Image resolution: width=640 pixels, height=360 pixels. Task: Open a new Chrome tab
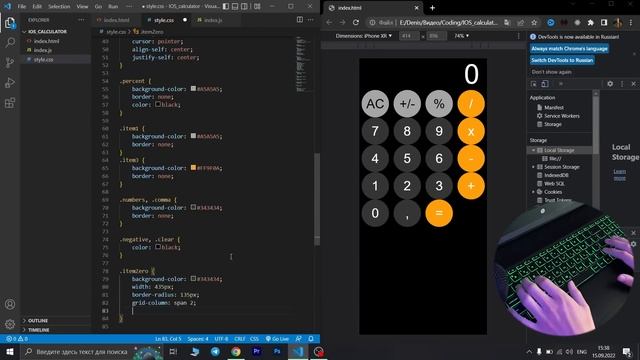[432, 8]
